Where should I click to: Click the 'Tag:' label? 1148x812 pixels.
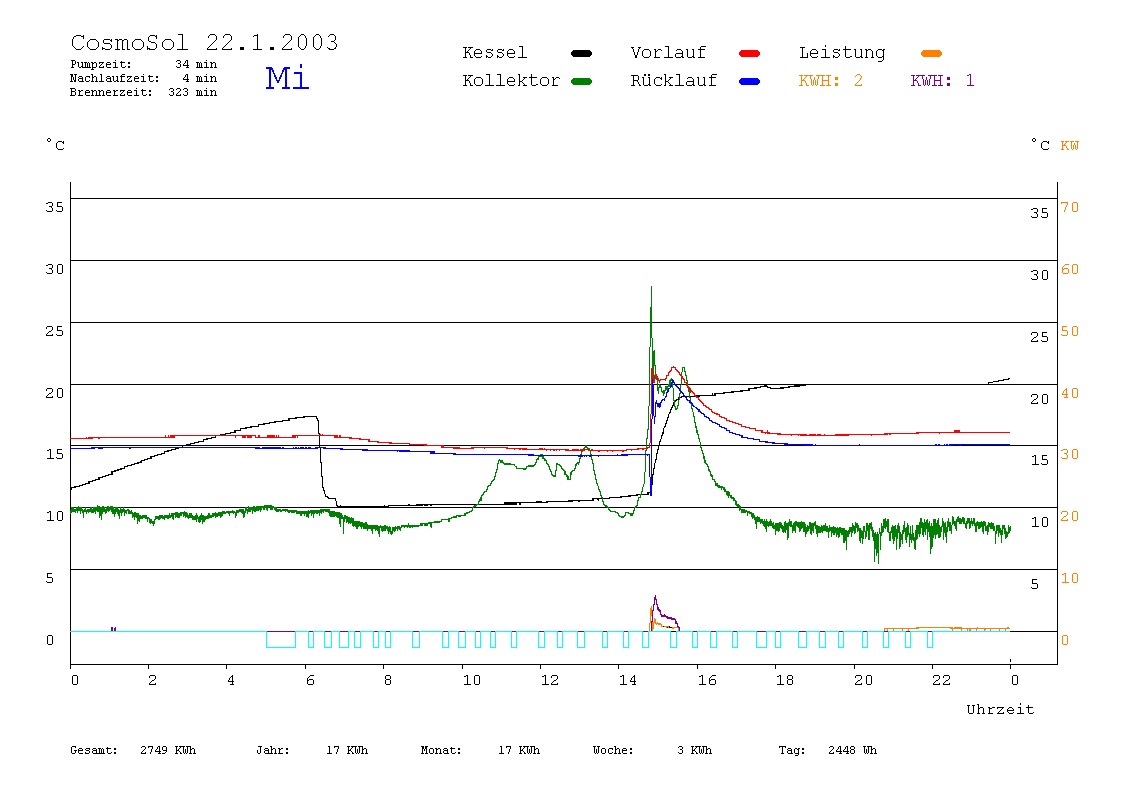791,750
